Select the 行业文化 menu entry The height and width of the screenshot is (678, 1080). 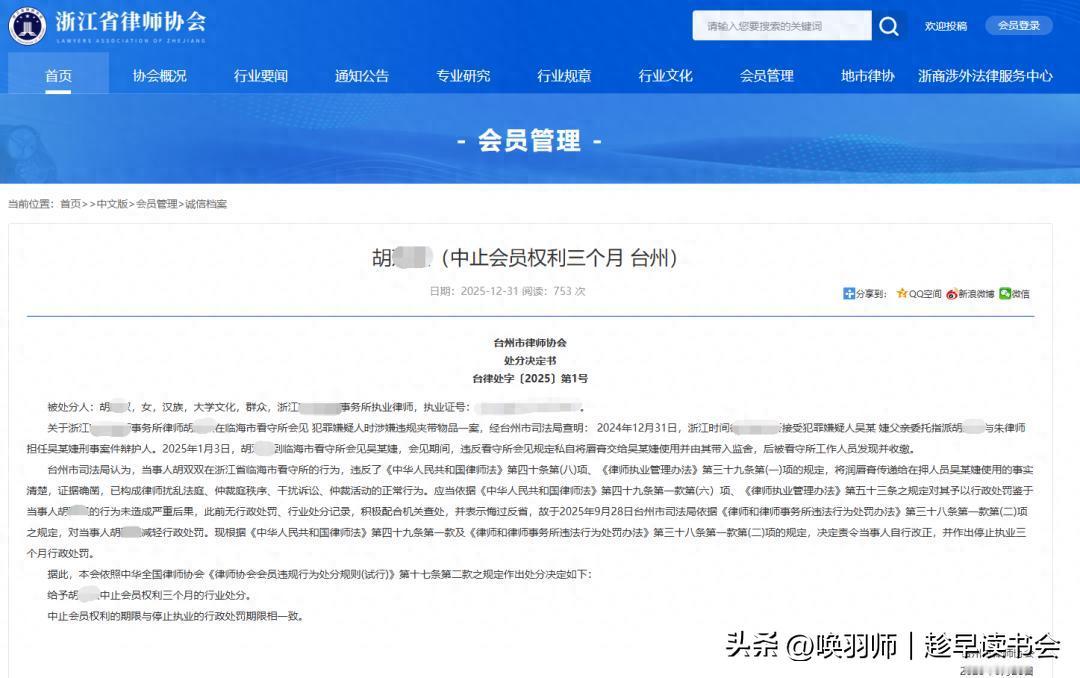tap(664, 74)
